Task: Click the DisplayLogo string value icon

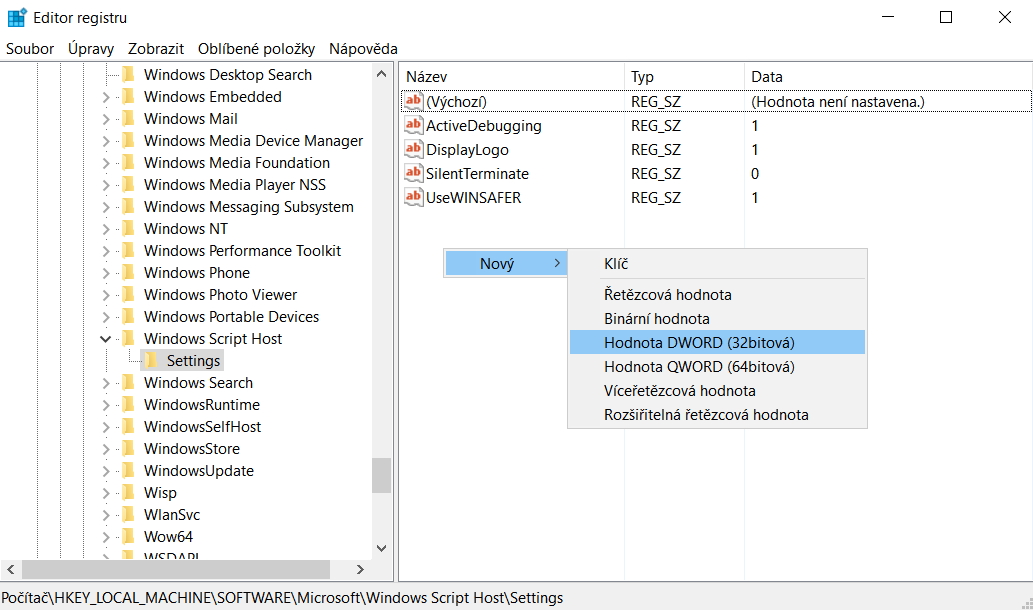Action: pyautogui.click(x=414, y=150)
